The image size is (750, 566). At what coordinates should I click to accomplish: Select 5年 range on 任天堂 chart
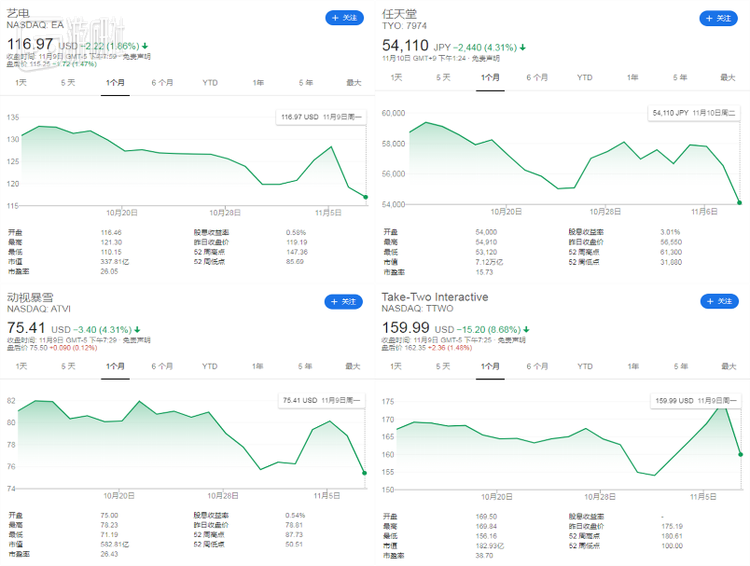click(x=680, y=77)
